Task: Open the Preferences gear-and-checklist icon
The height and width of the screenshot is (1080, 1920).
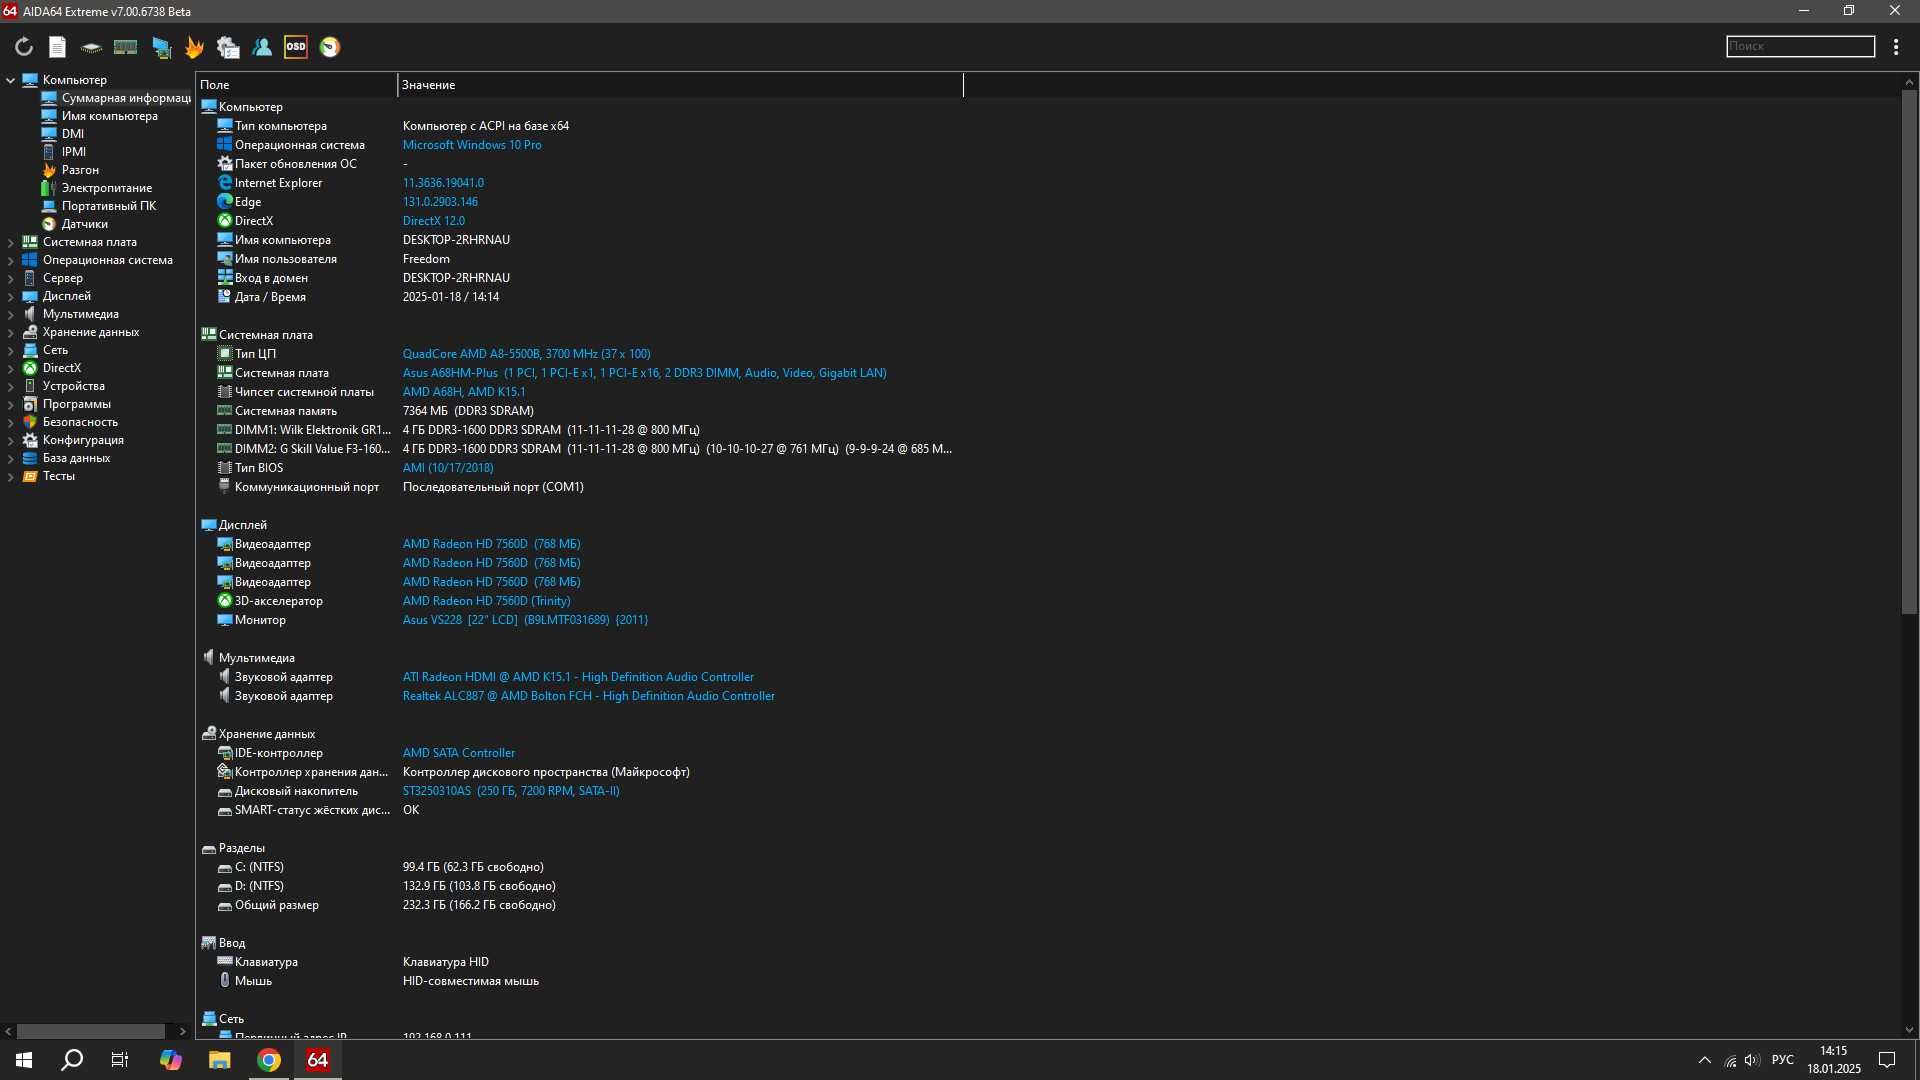Action: [x=228, y=47]
